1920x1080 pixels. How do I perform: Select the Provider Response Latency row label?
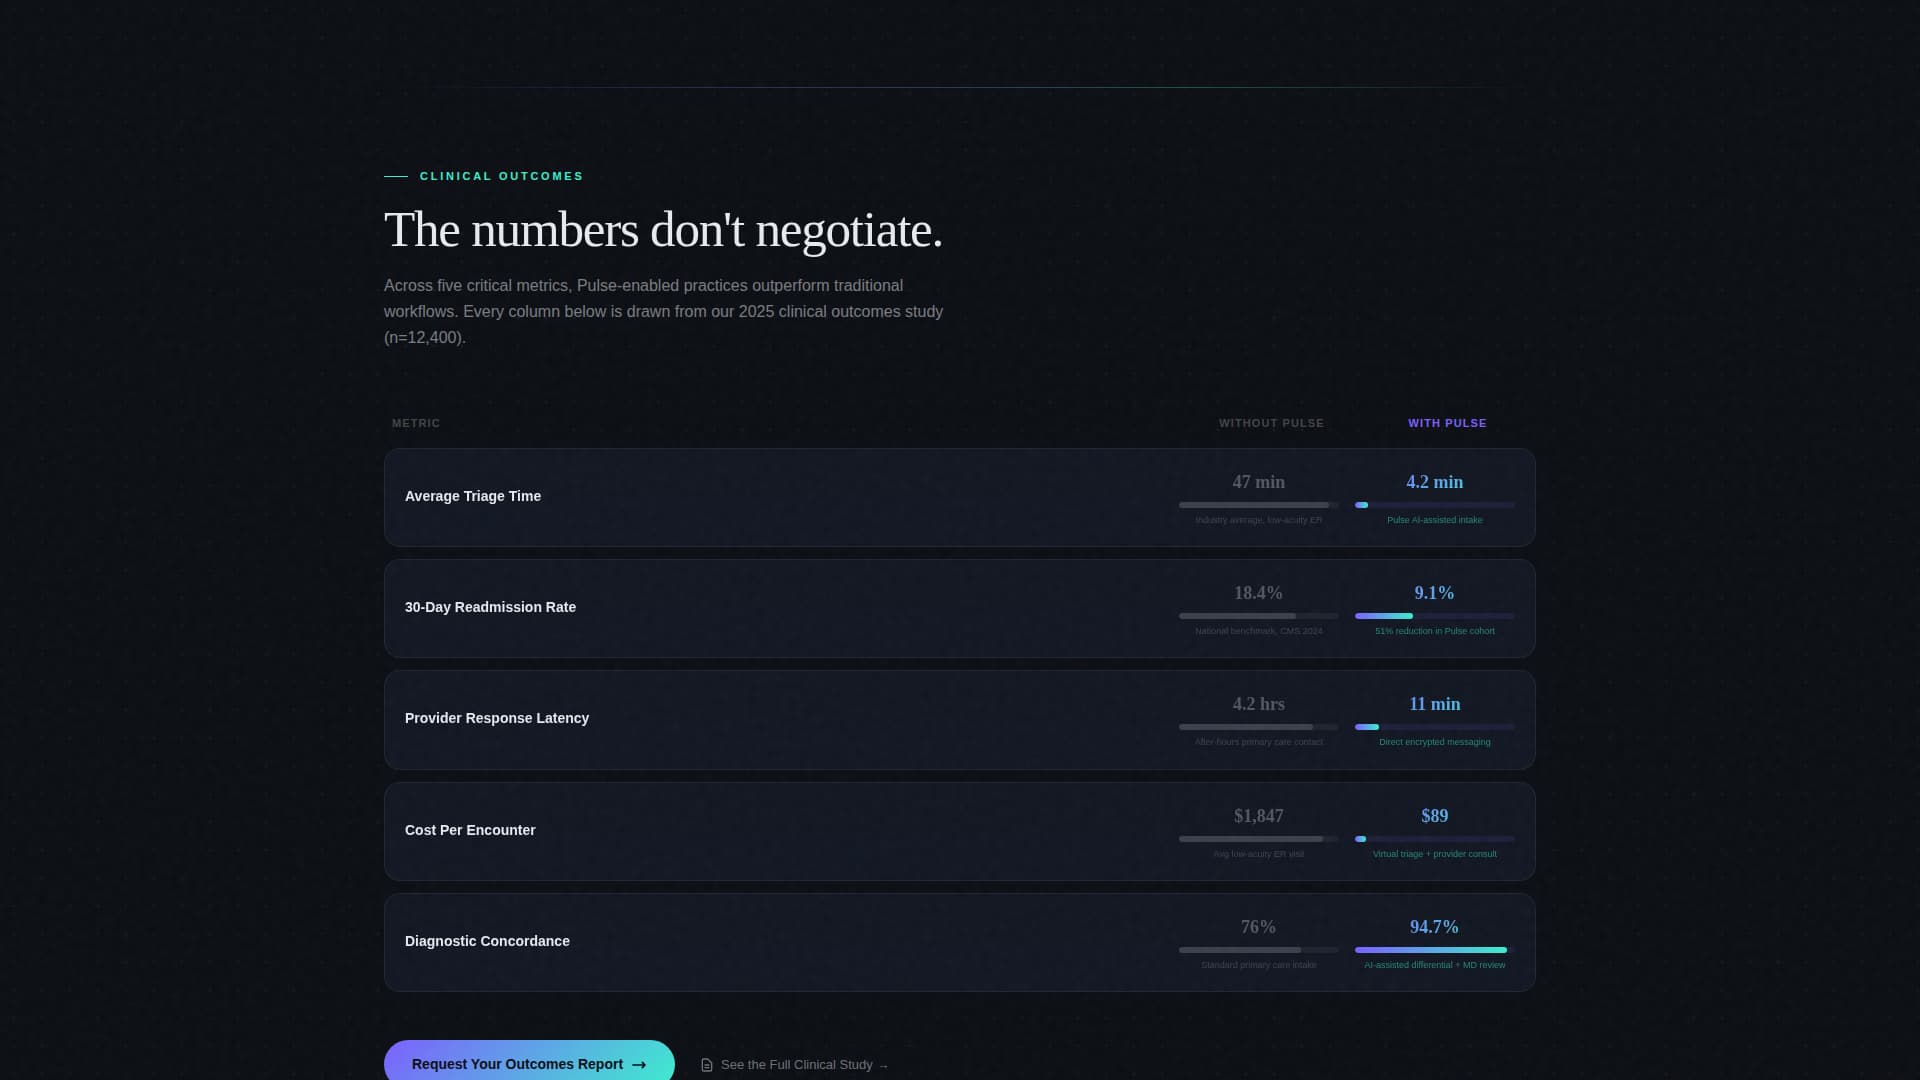coord(497,718)
